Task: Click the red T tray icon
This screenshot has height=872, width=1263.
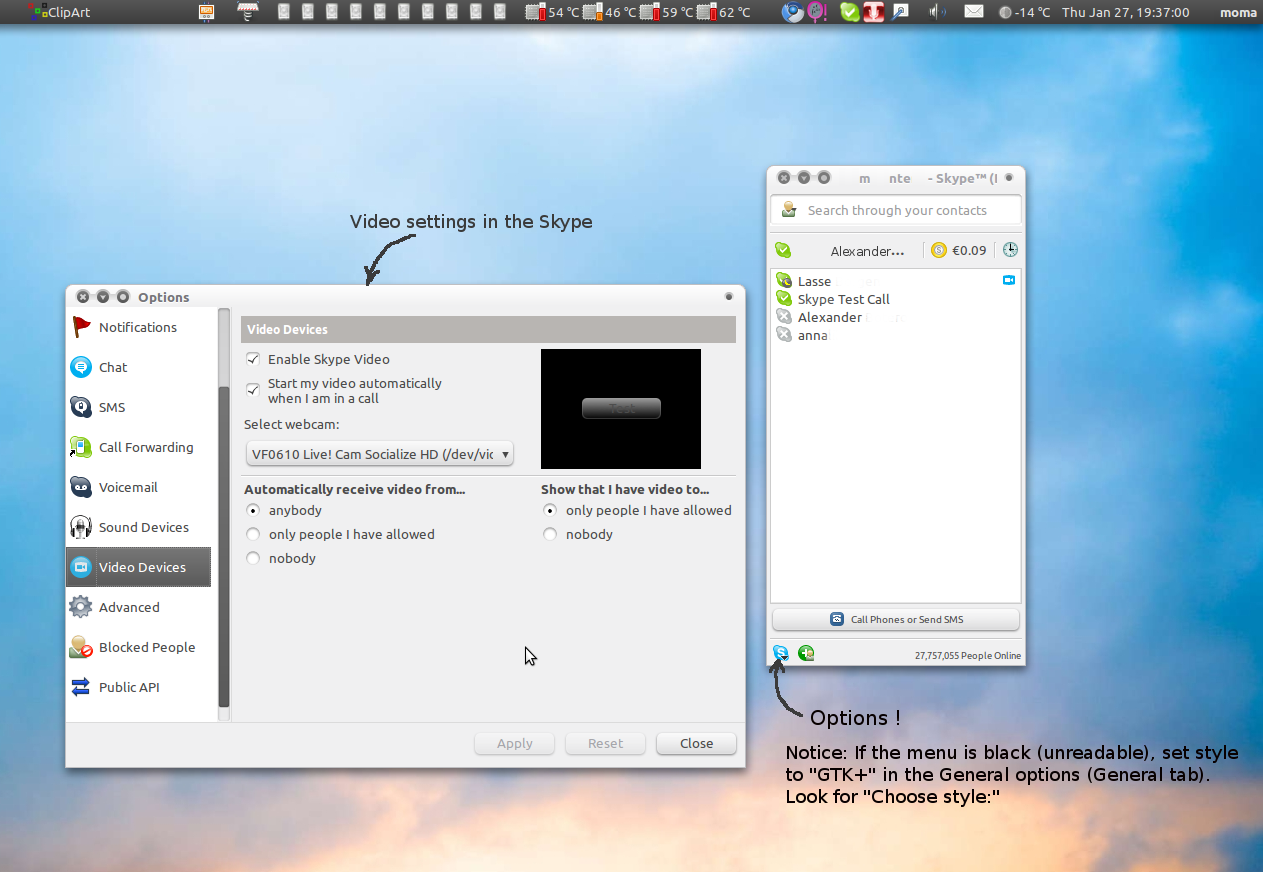Action: click(874, 12)
